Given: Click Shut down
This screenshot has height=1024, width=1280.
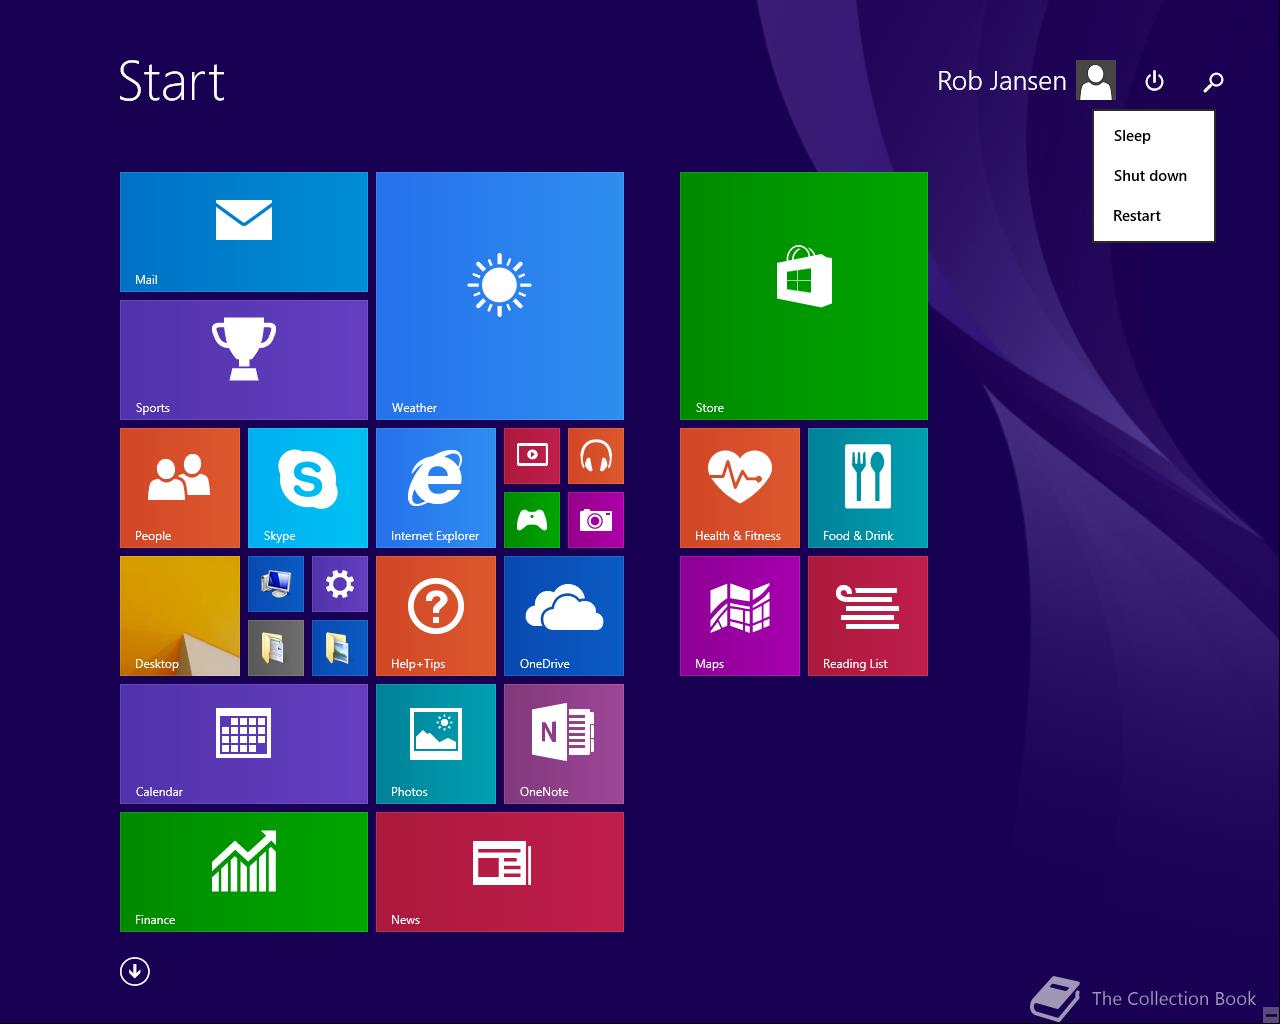Looking at the screenshot, I should point(1150,175).
